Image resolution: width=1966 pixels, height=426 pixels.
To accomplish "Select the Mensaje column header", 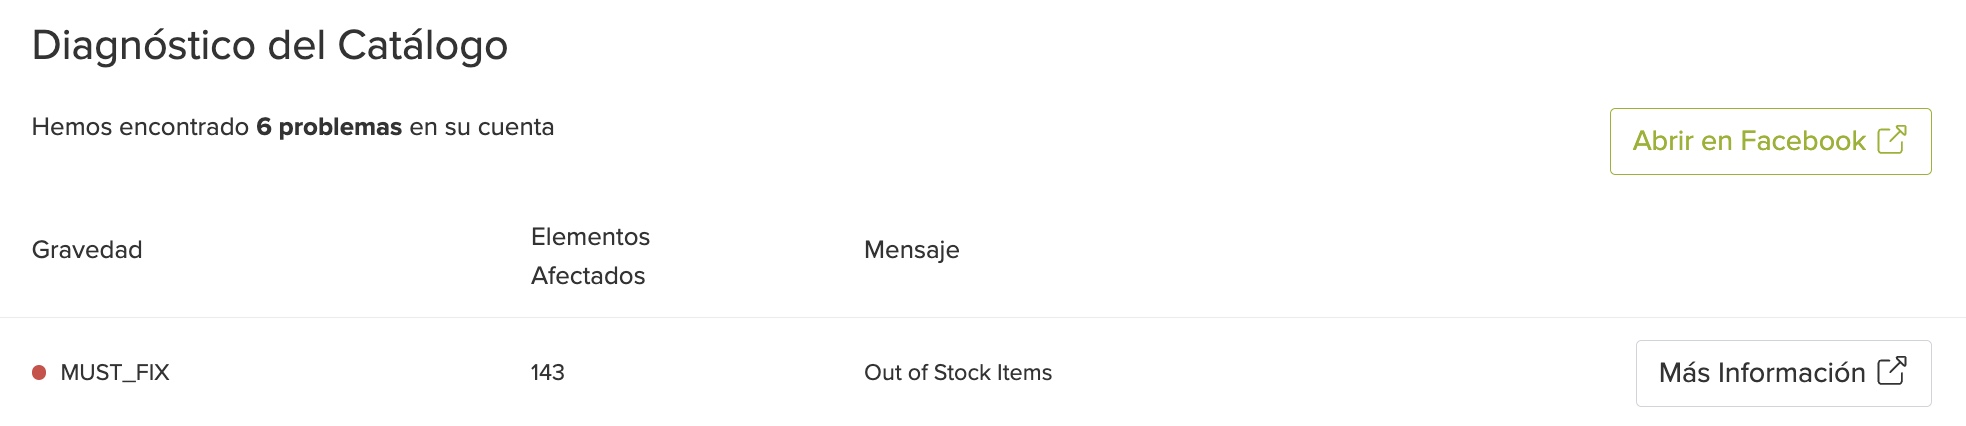I will pyautogui.click(x=912, y=250).
